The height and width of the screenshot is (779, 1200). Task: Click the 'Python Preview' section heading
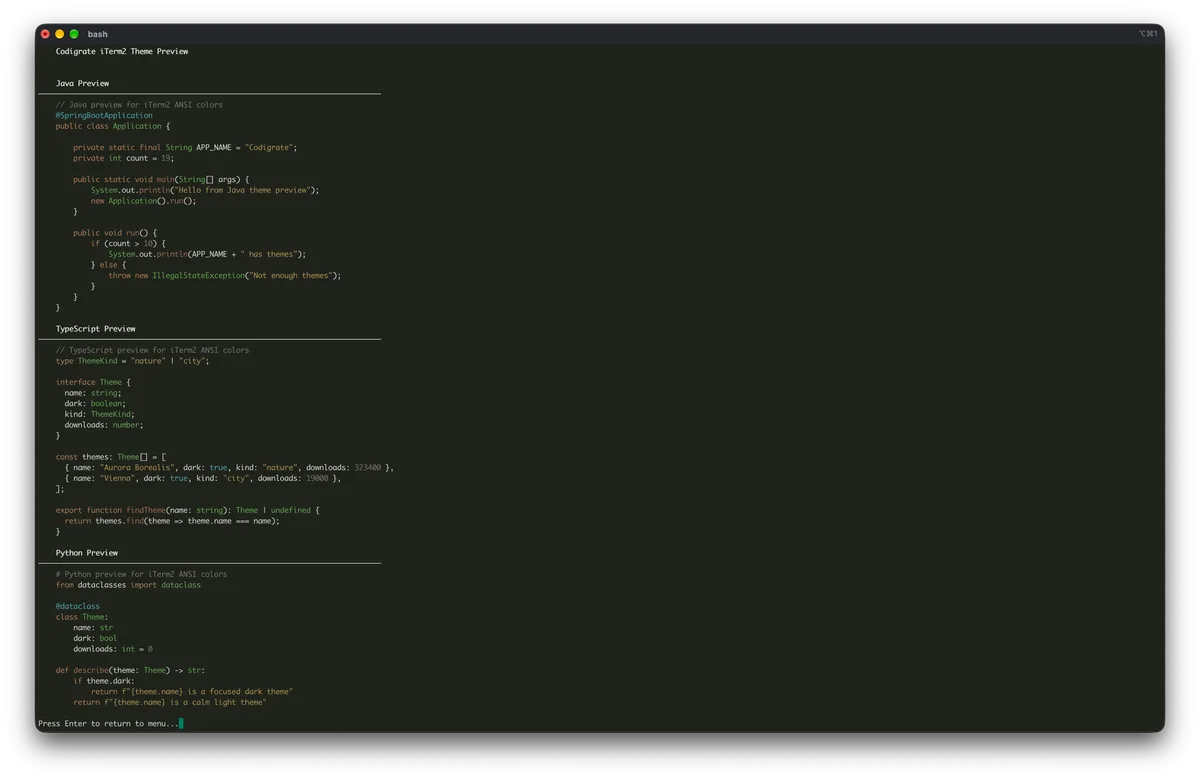[87, 552]
